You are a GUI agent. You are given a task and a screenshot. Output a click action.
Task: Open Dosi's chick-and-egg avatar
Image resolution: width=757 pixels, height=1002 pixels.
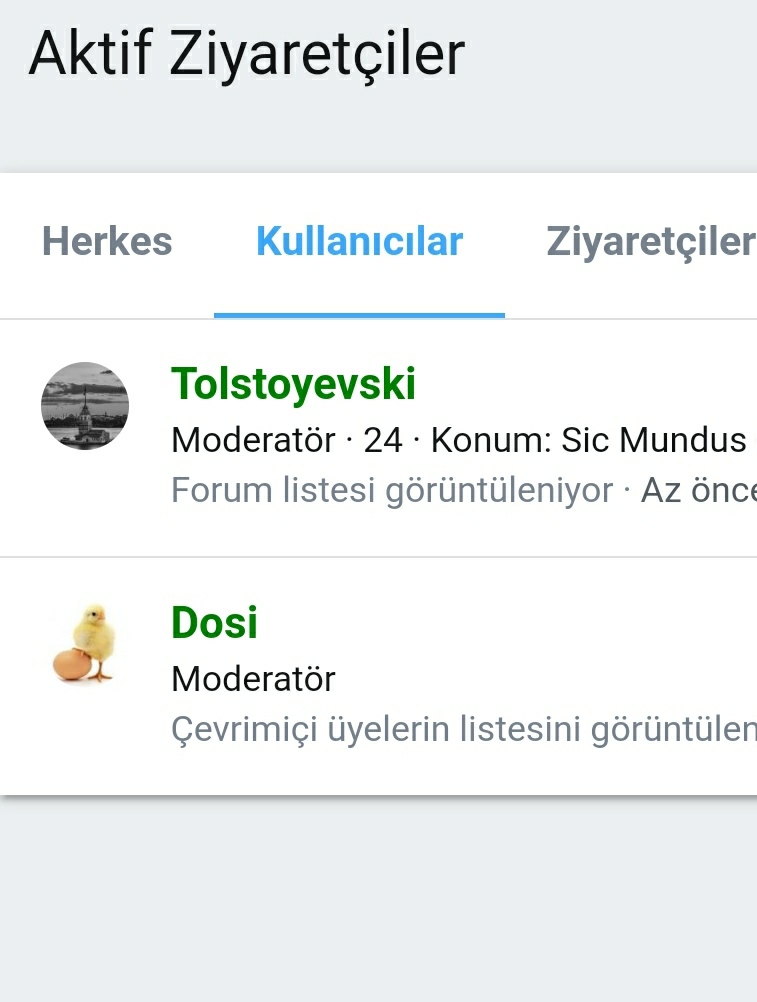[x=85, y=644]
